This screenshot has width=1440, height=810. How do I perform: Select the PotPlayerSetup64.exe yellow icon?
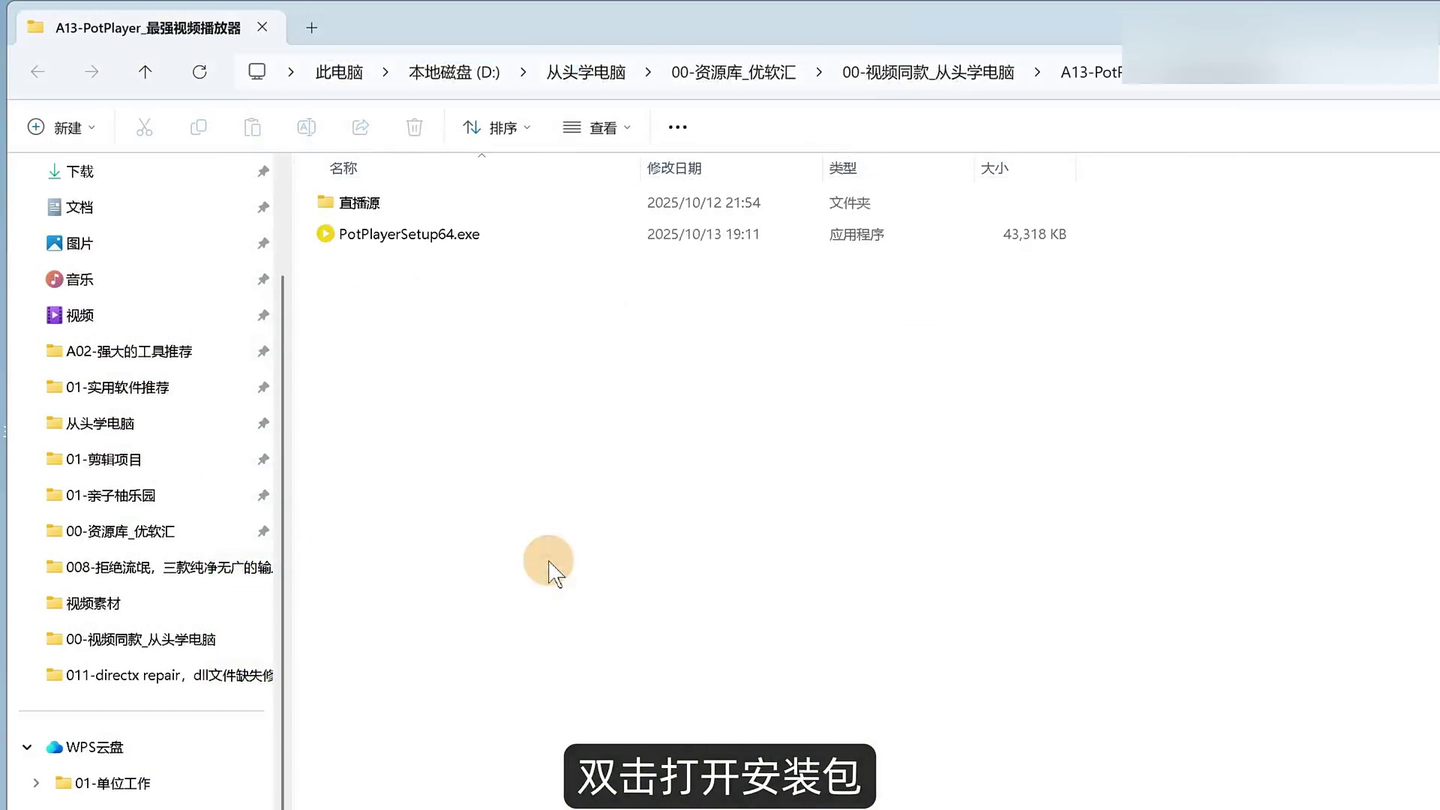coord(325,234)
